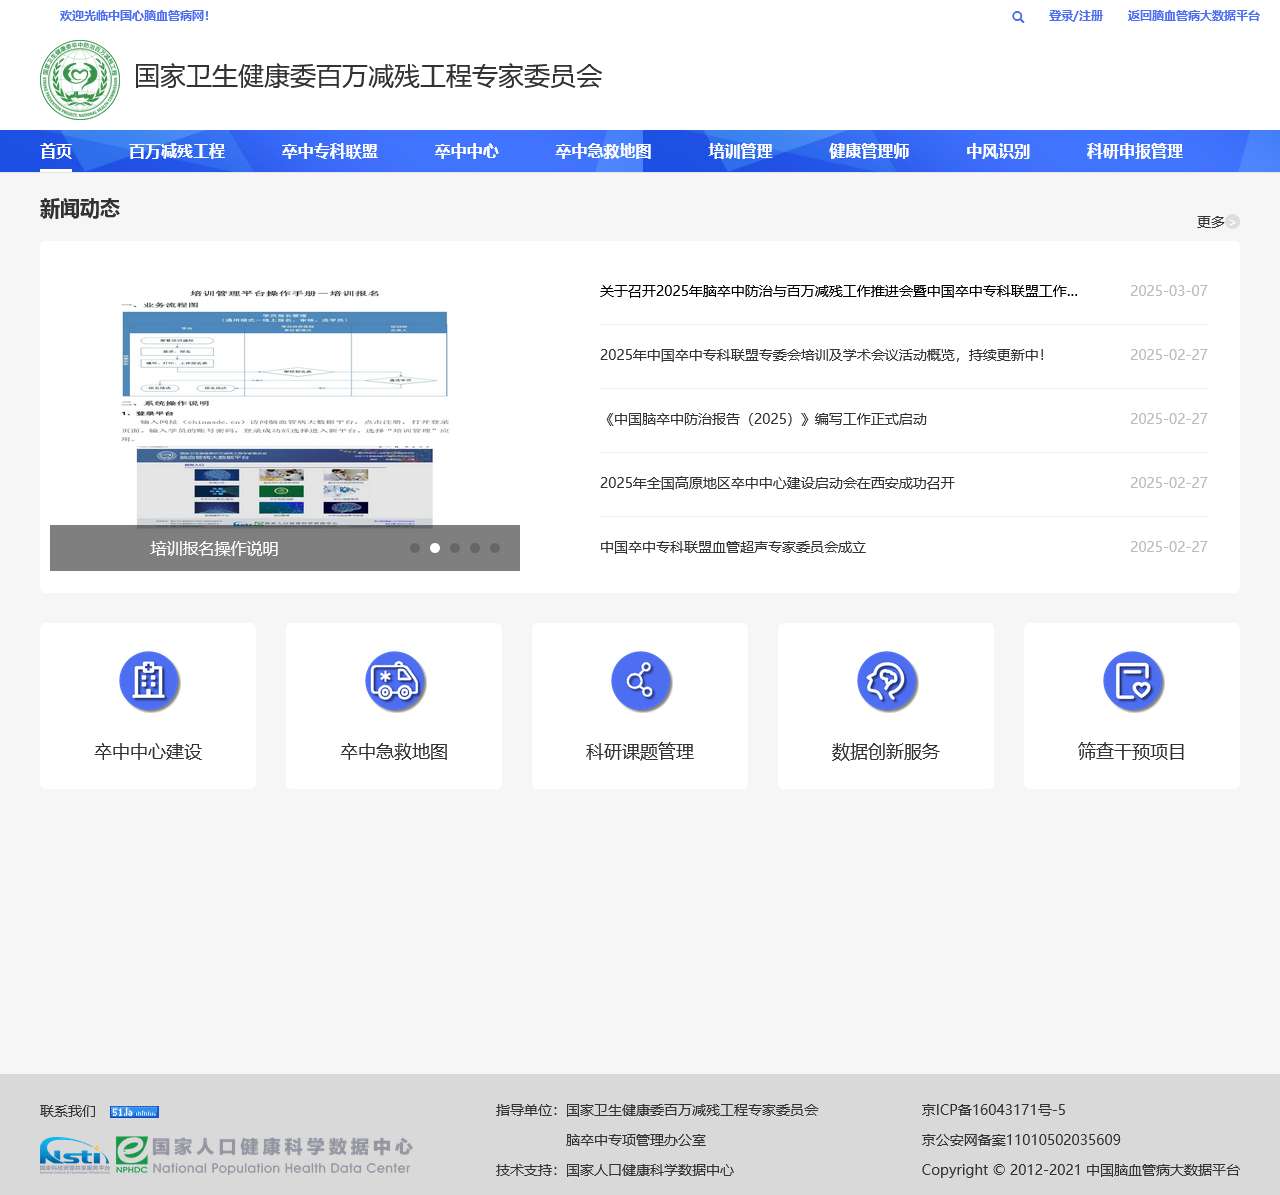Click title 国家卫生健康委百万减残工程专家委员会
The image size is (1280, 1195).
coord(369,76)
